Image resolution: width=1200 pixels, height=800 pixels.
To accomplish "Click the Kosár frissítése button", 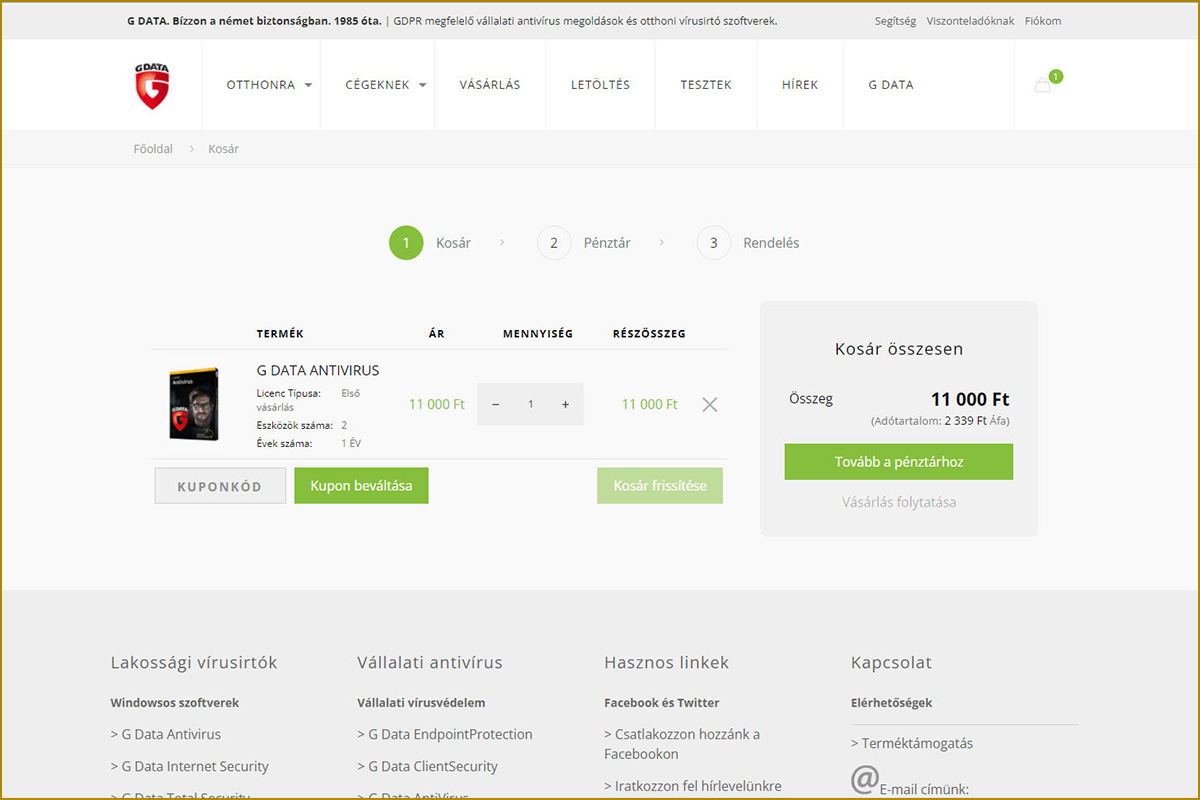I will point(660,486).
